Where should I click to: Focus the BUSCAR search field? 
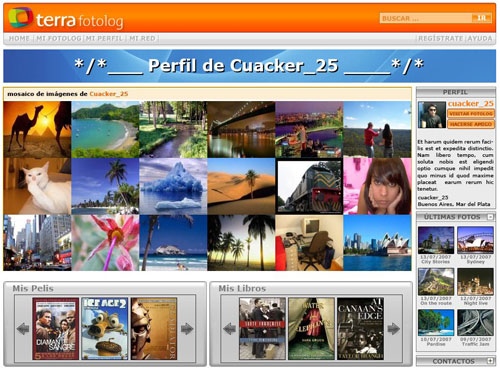(x=426, y=18)
